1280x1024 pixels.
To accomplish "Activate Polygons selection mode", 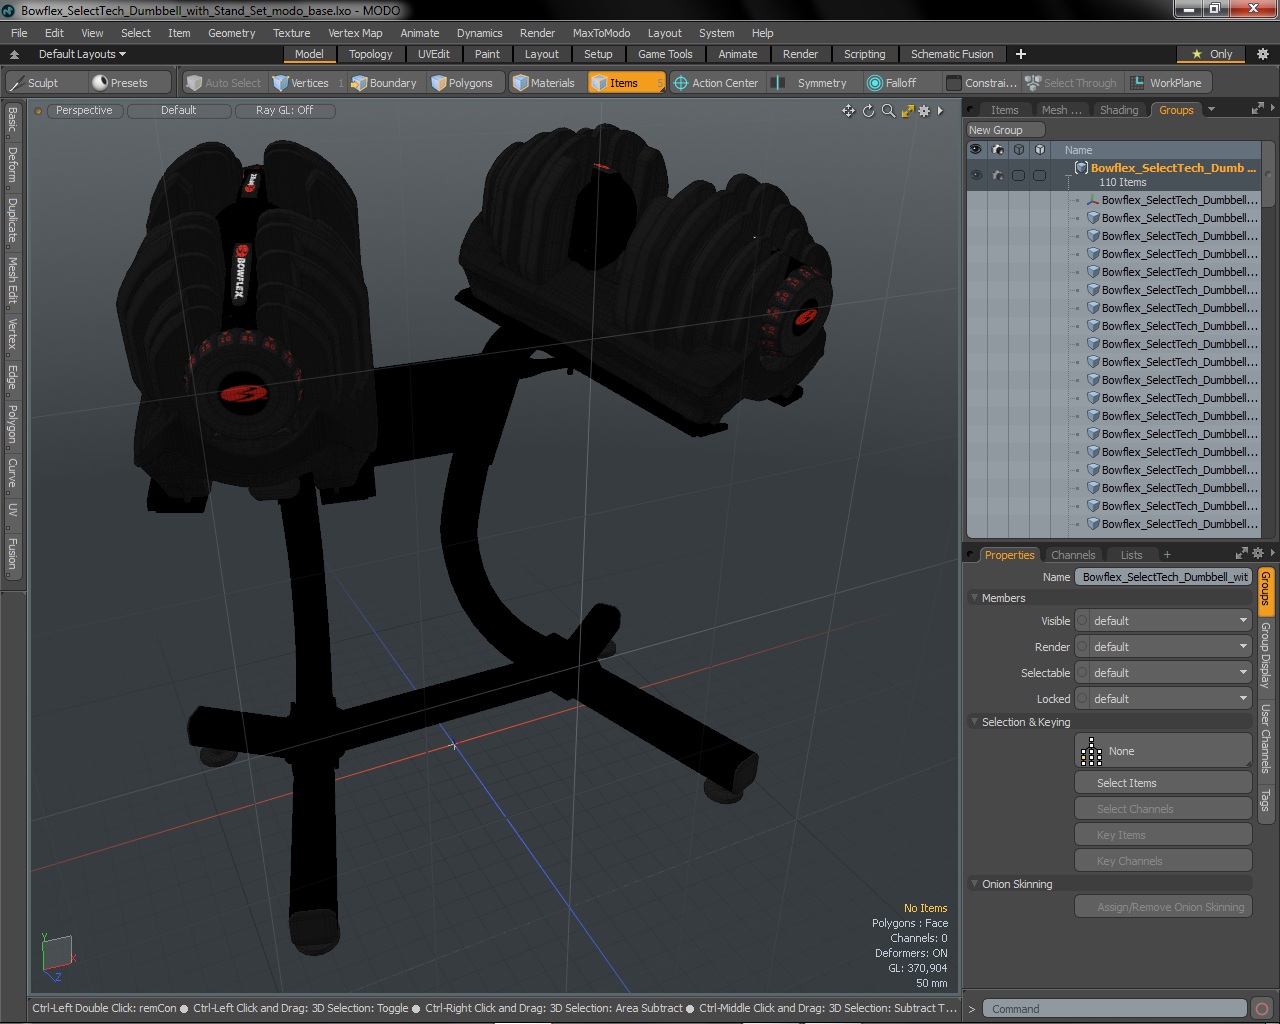I will tap(463, 83).
